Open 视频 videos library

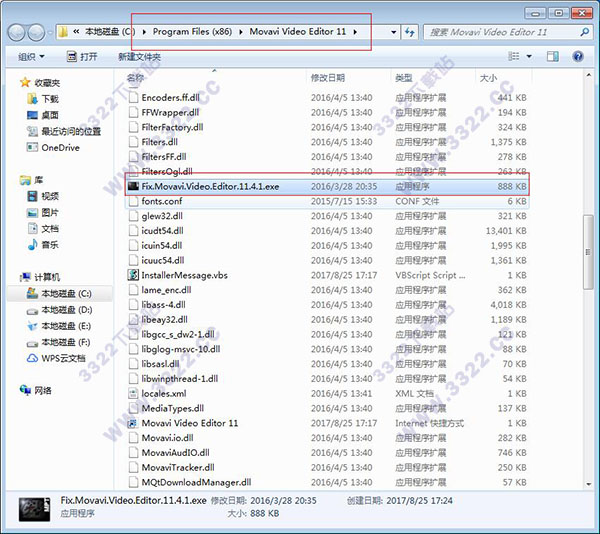tap(43, 196)
